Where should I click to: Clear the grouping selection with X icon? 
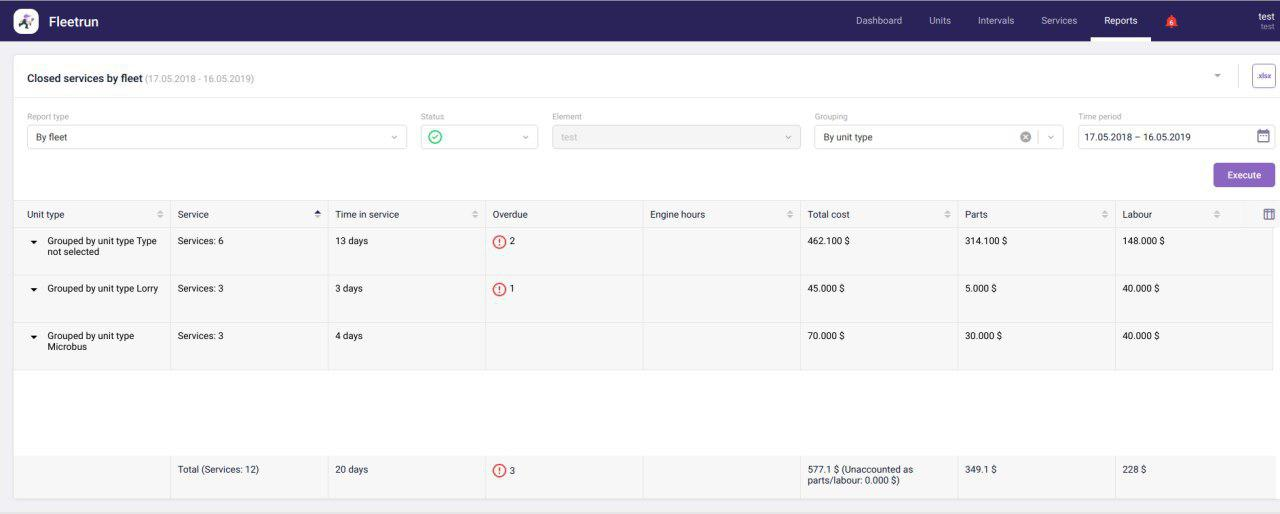(x=1025, y=137)
